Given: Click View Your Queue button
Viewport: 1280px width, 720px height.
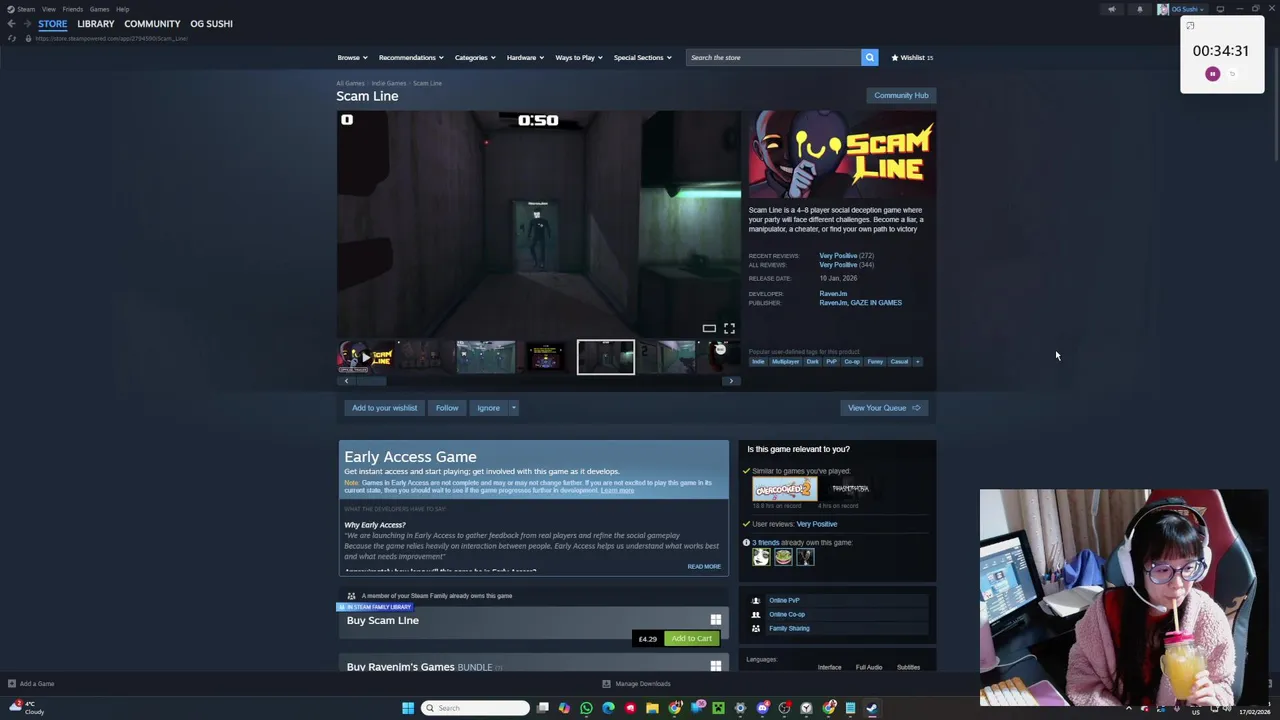Looking at the screenshot, I should coord(884,408).
